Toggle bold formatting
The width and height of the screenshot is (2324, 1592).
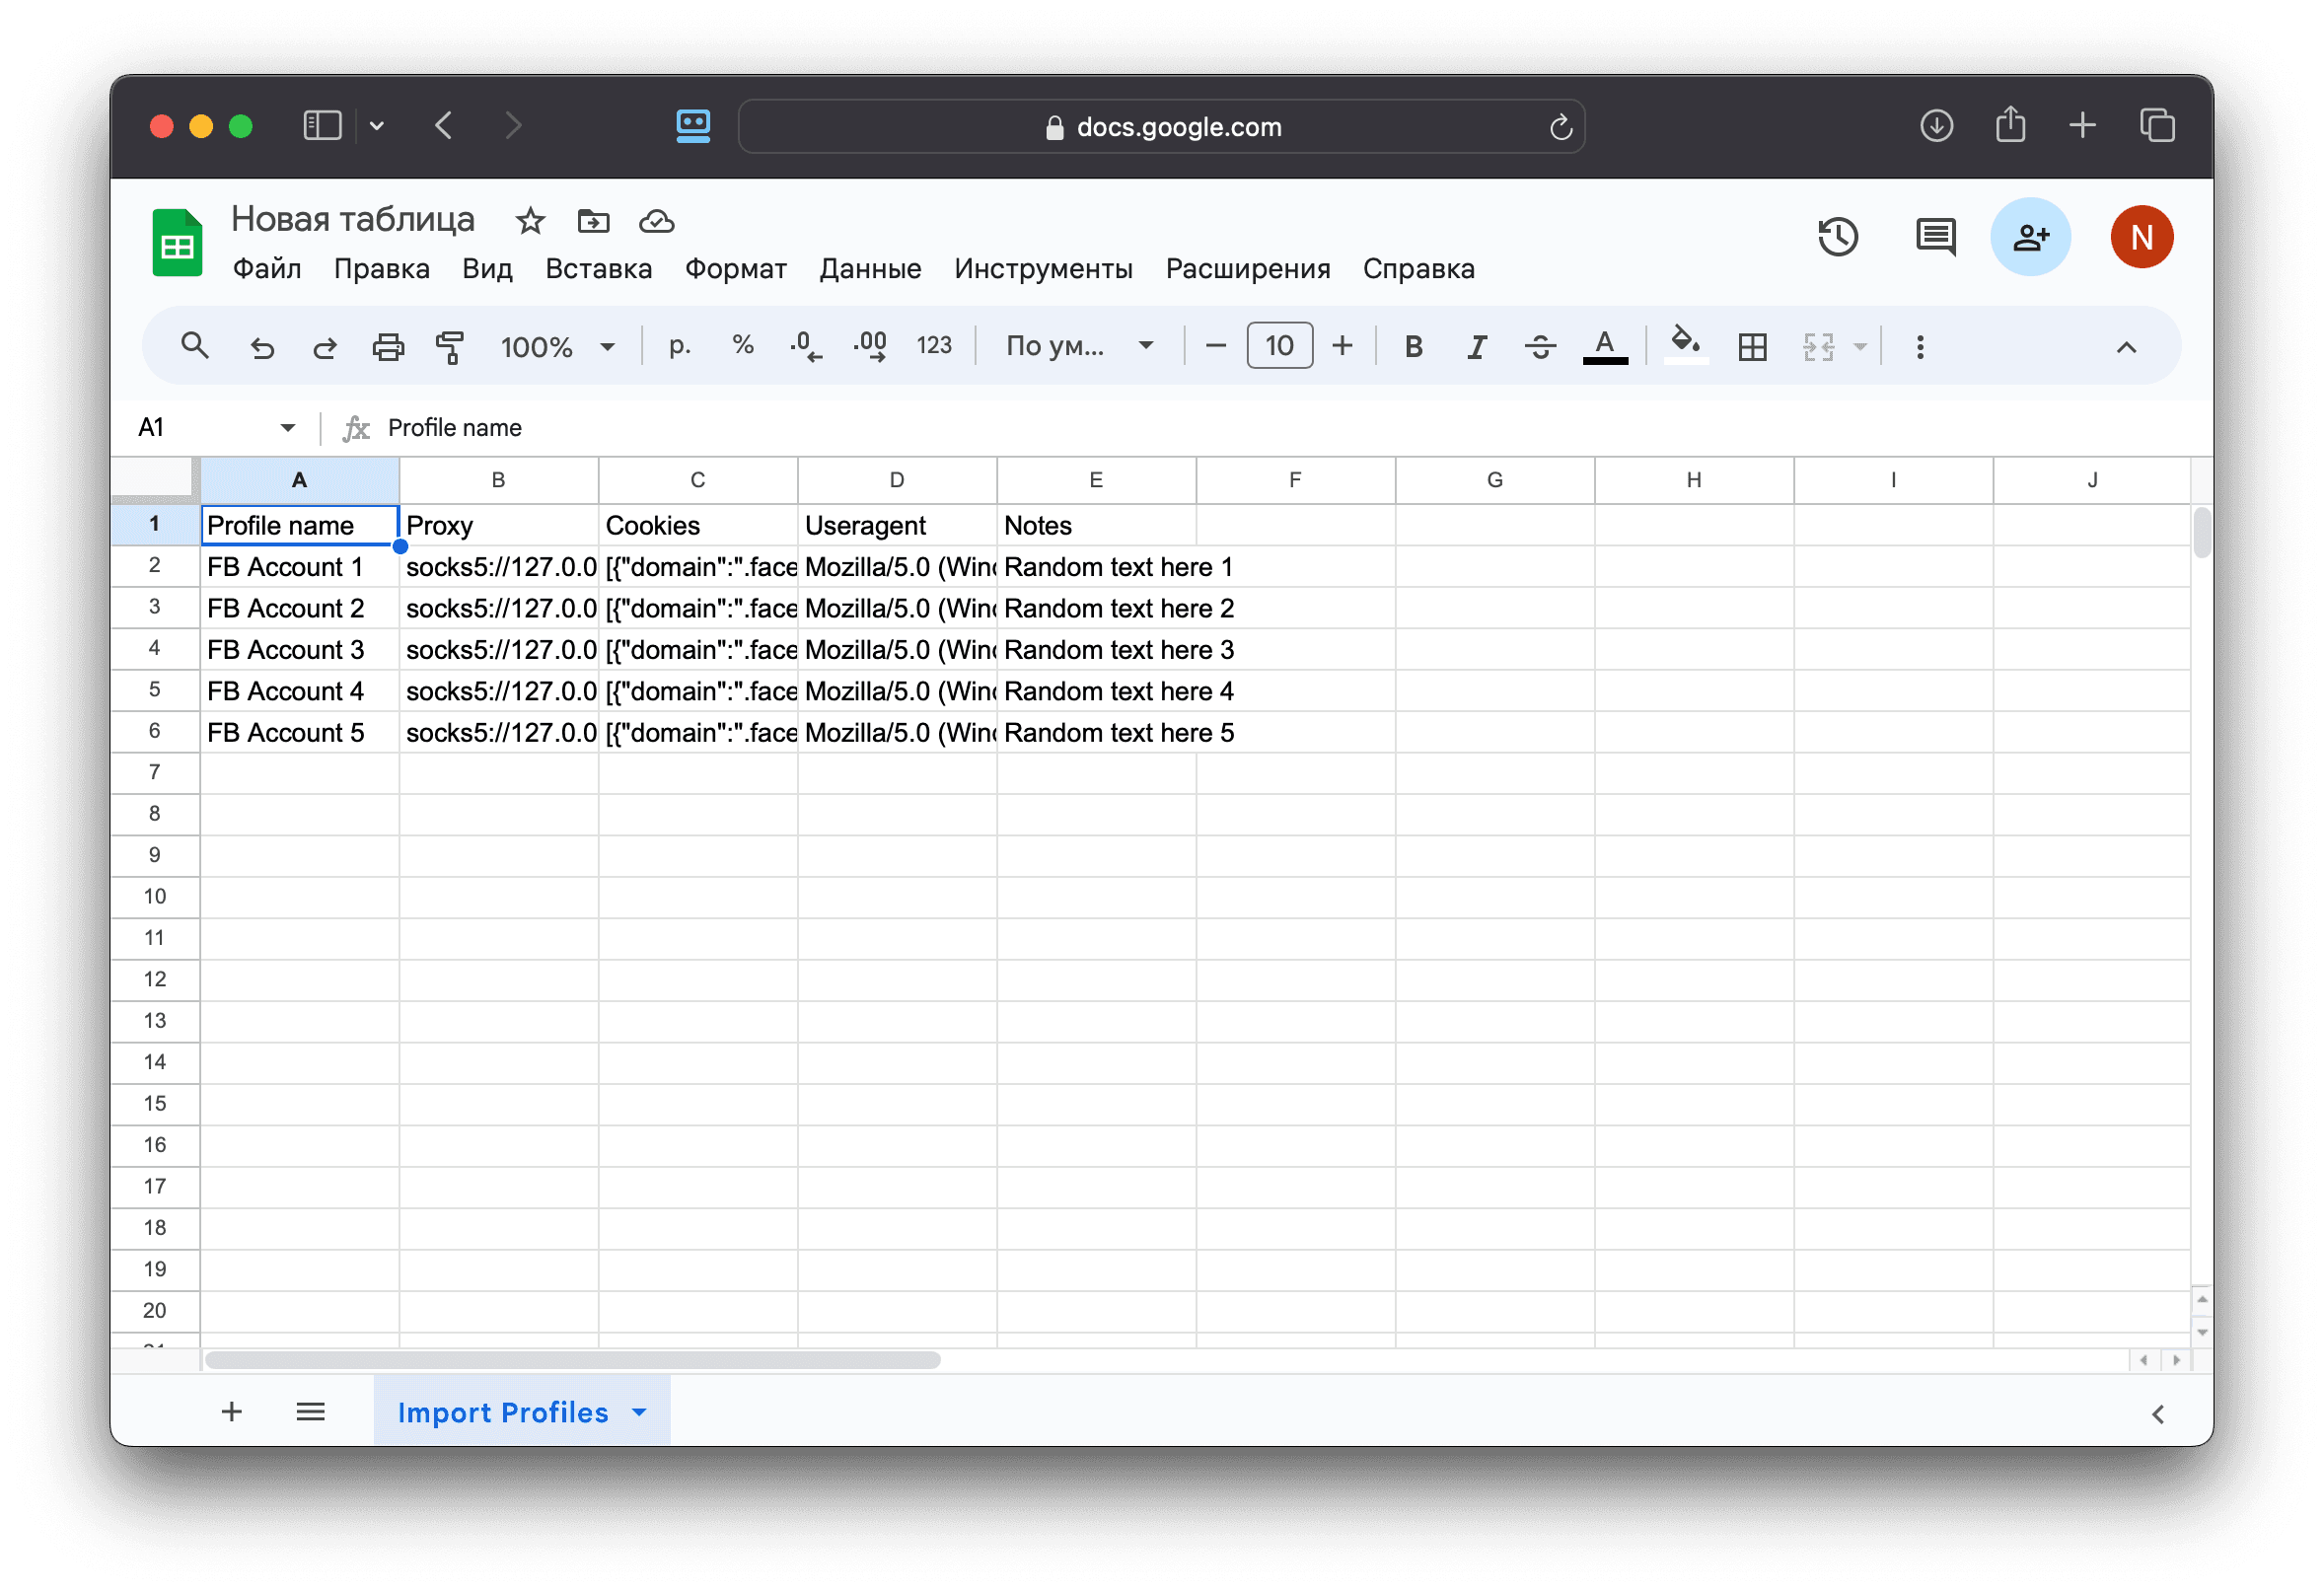pyautogui.click(x=1413, y=347)
